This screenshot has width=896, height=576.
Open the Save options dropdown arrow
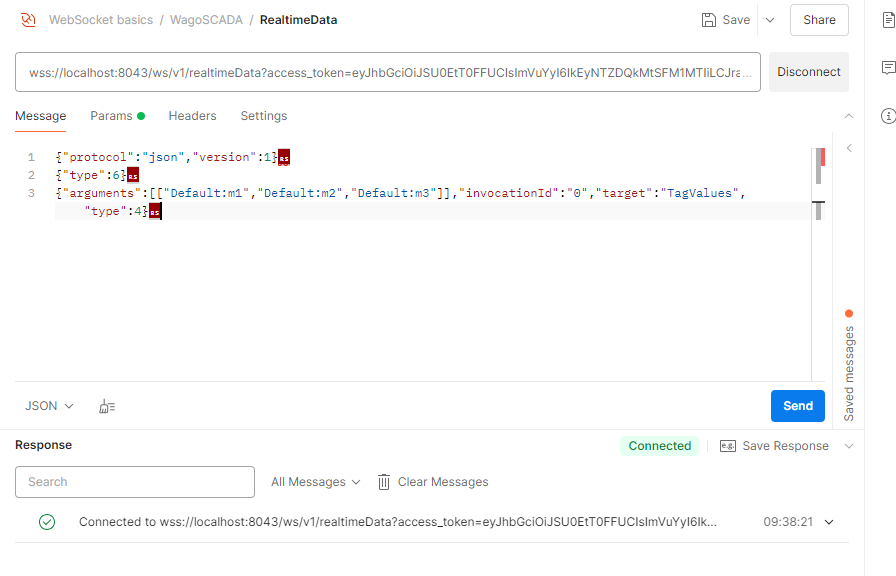pos(769,20)
